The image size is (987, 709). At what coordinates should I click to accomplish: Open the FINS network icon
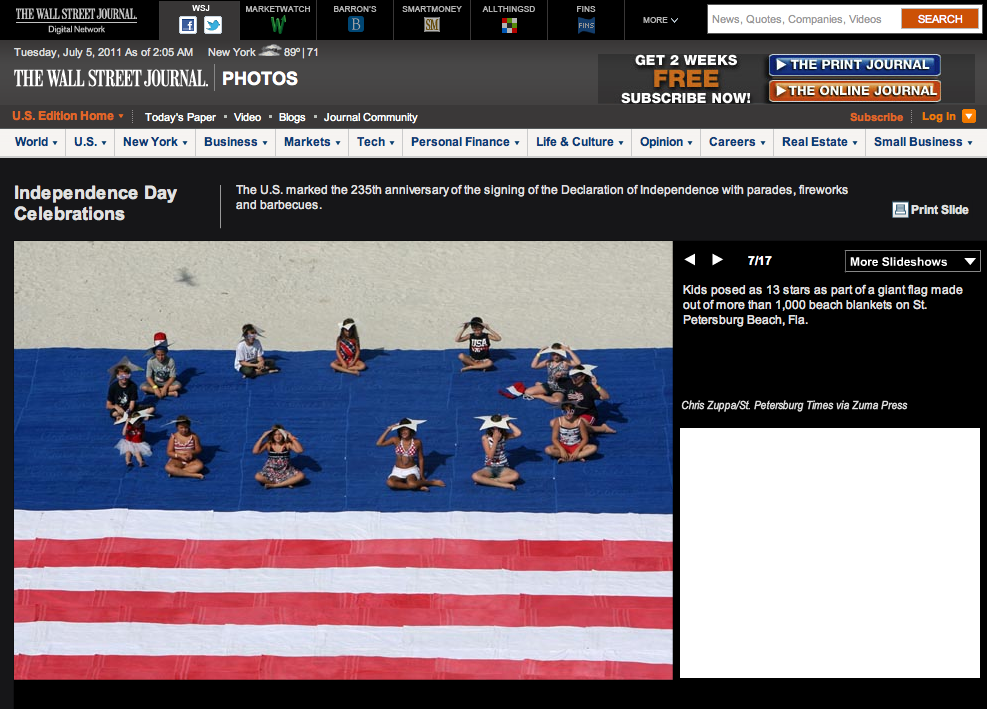[586, 26]
